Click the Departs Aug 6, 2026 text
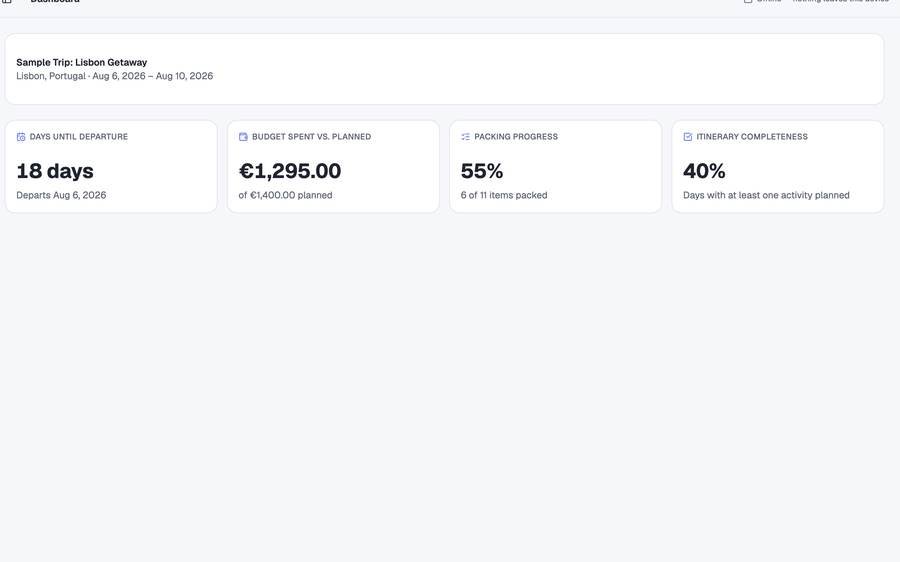 [61, 195]
